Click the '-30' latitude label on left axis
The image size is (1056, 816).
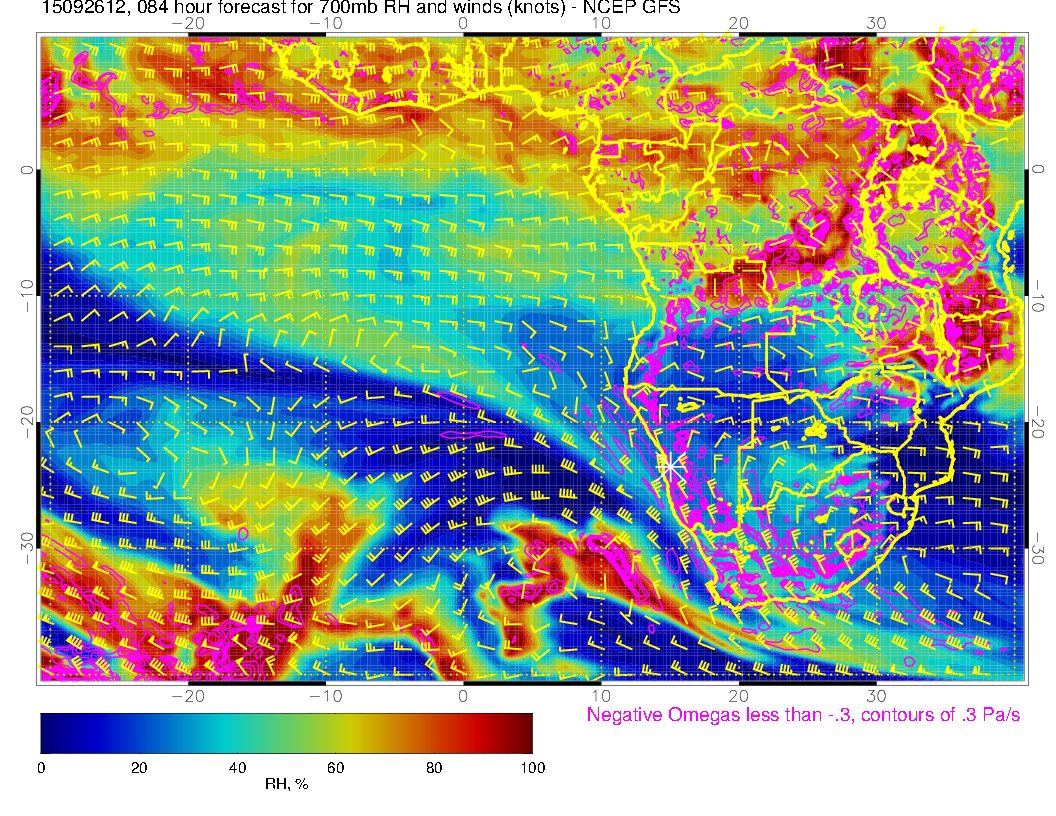pyautogui.click(x=26, y=548)
